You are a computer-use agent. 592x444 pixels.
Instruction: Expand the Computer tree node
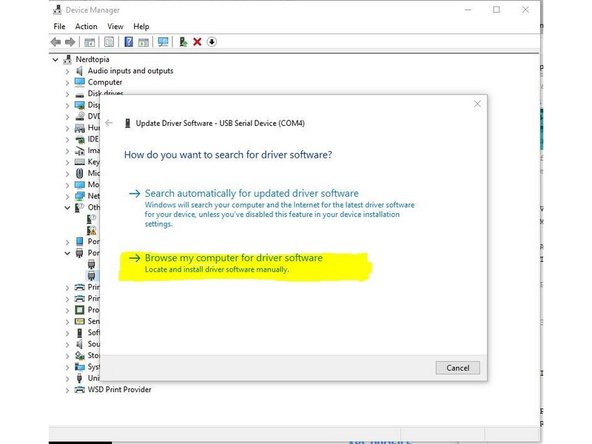[x=67, y=82]
